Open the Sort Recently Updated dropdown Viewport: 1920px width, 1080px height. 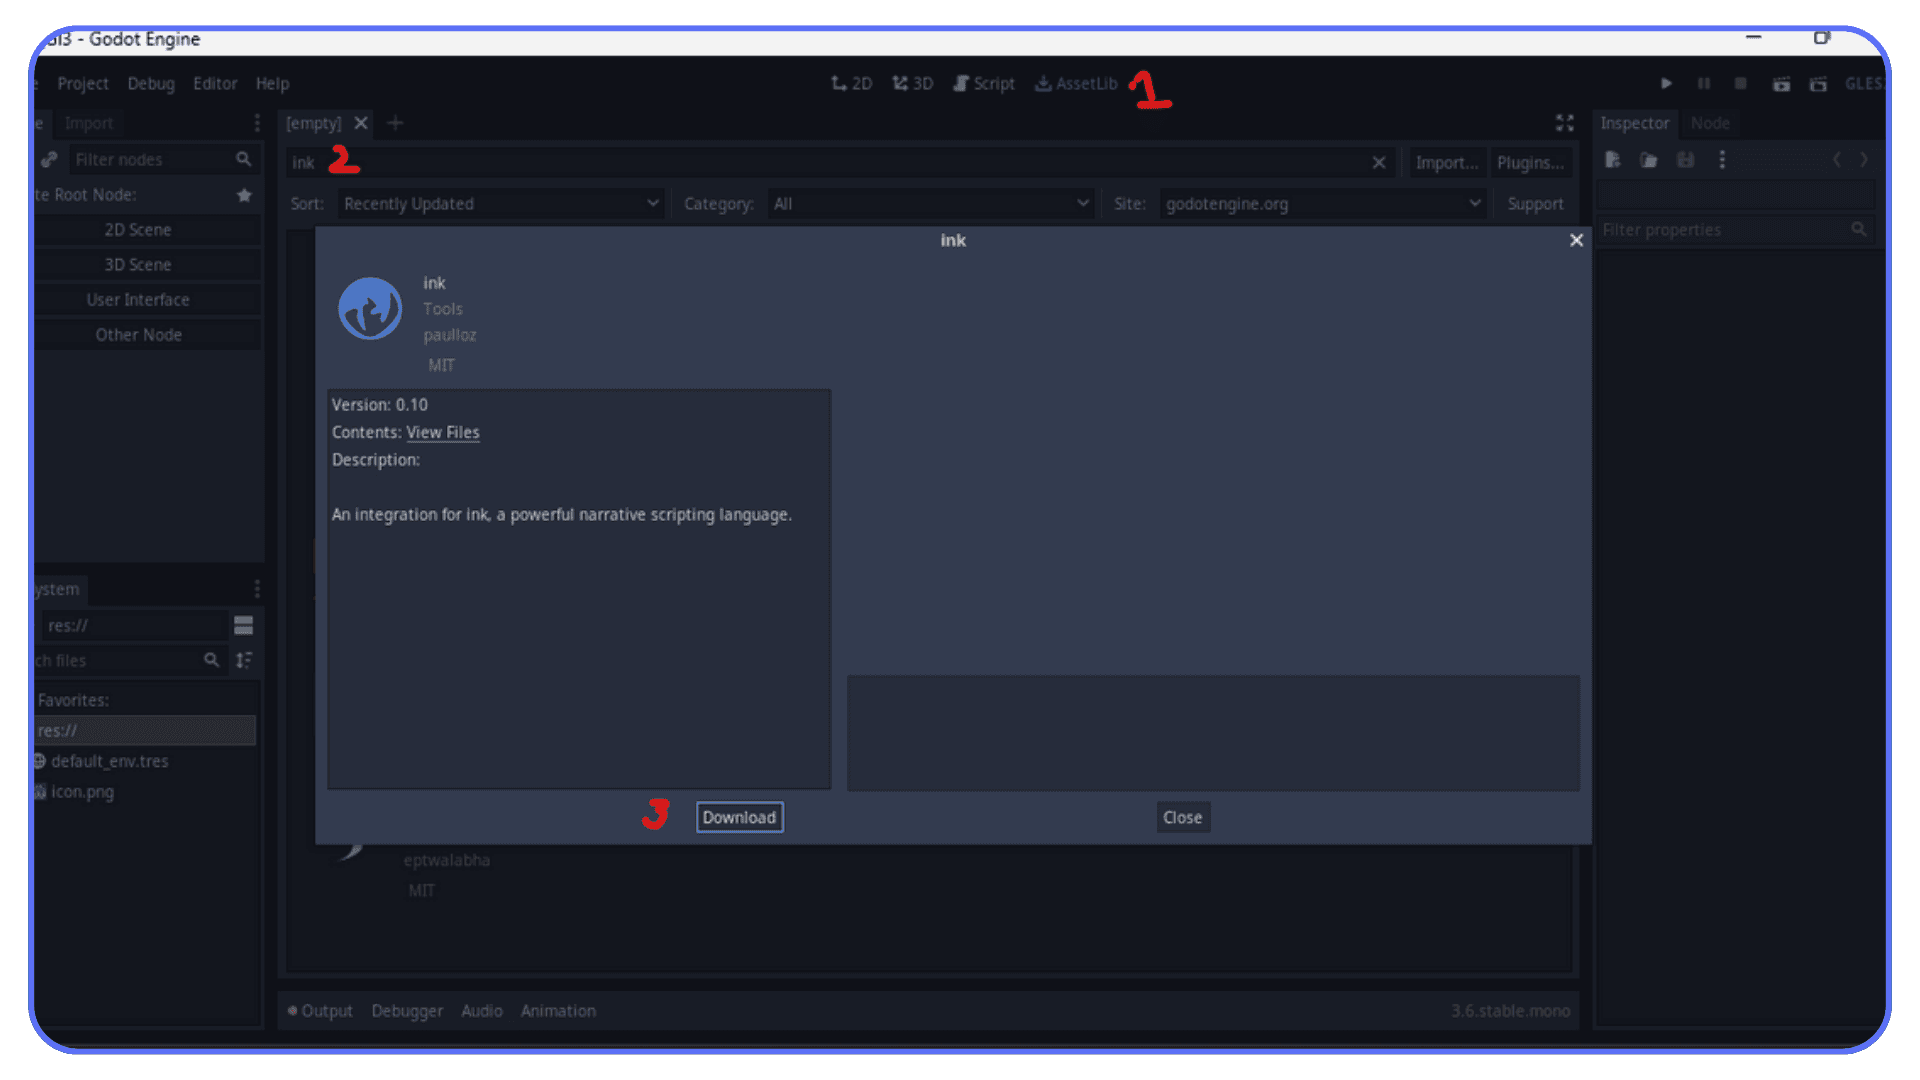pyautogui.click(x=501, y=203)
